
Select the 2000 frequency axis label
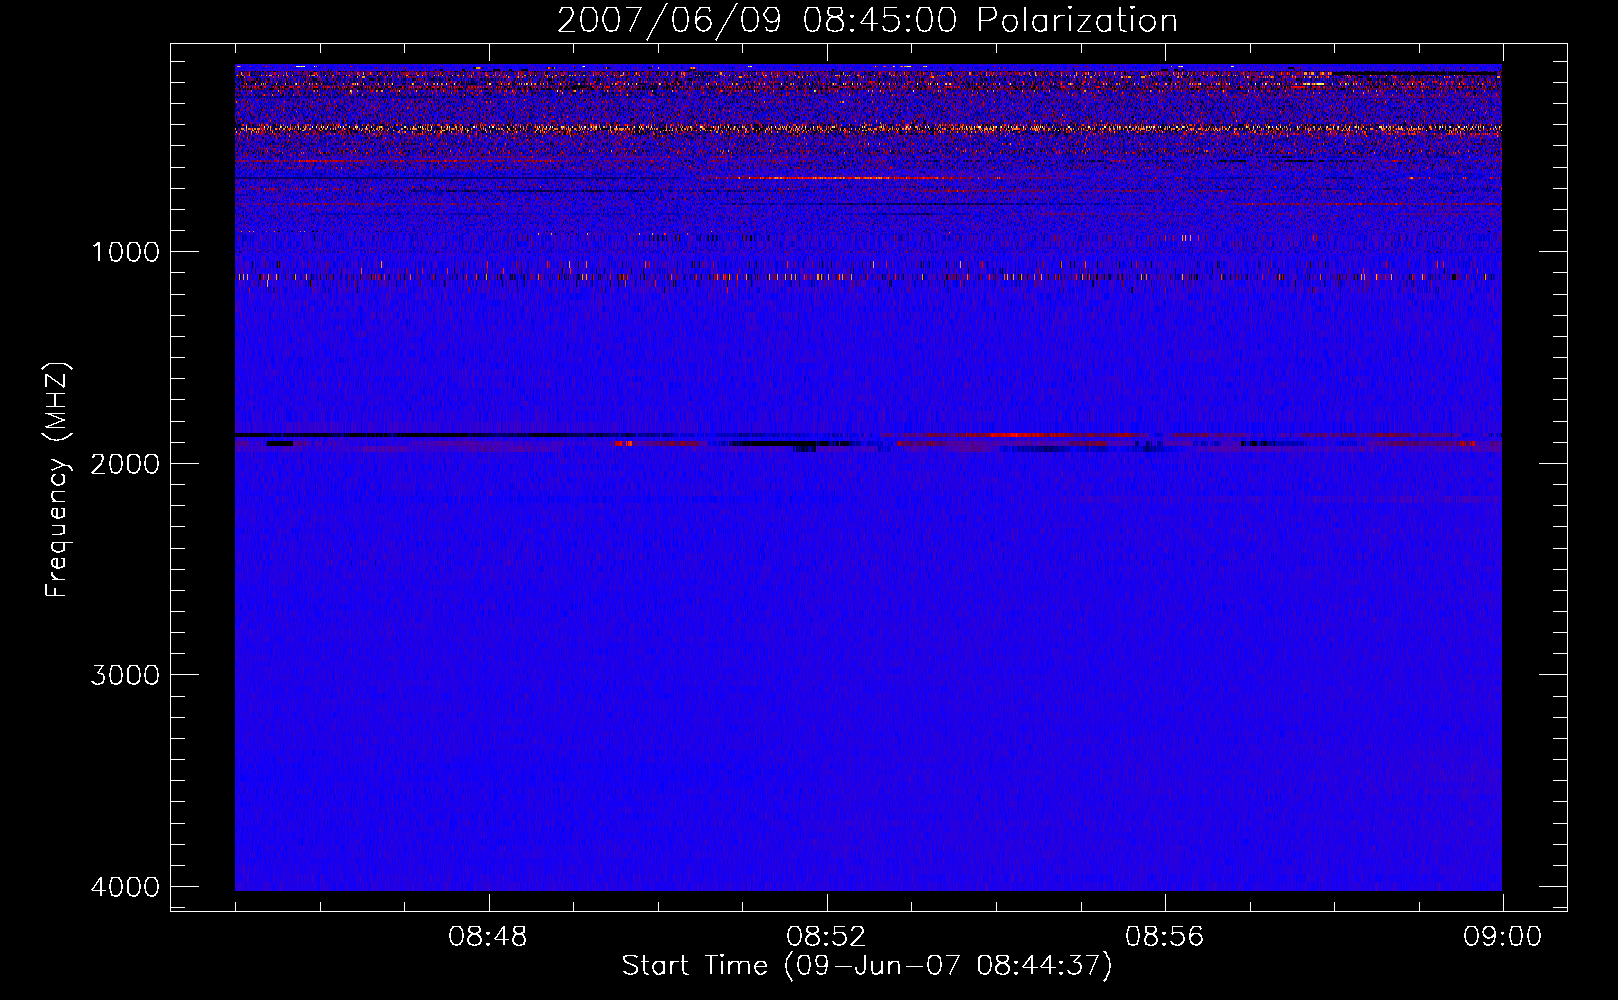coord(125,464)
